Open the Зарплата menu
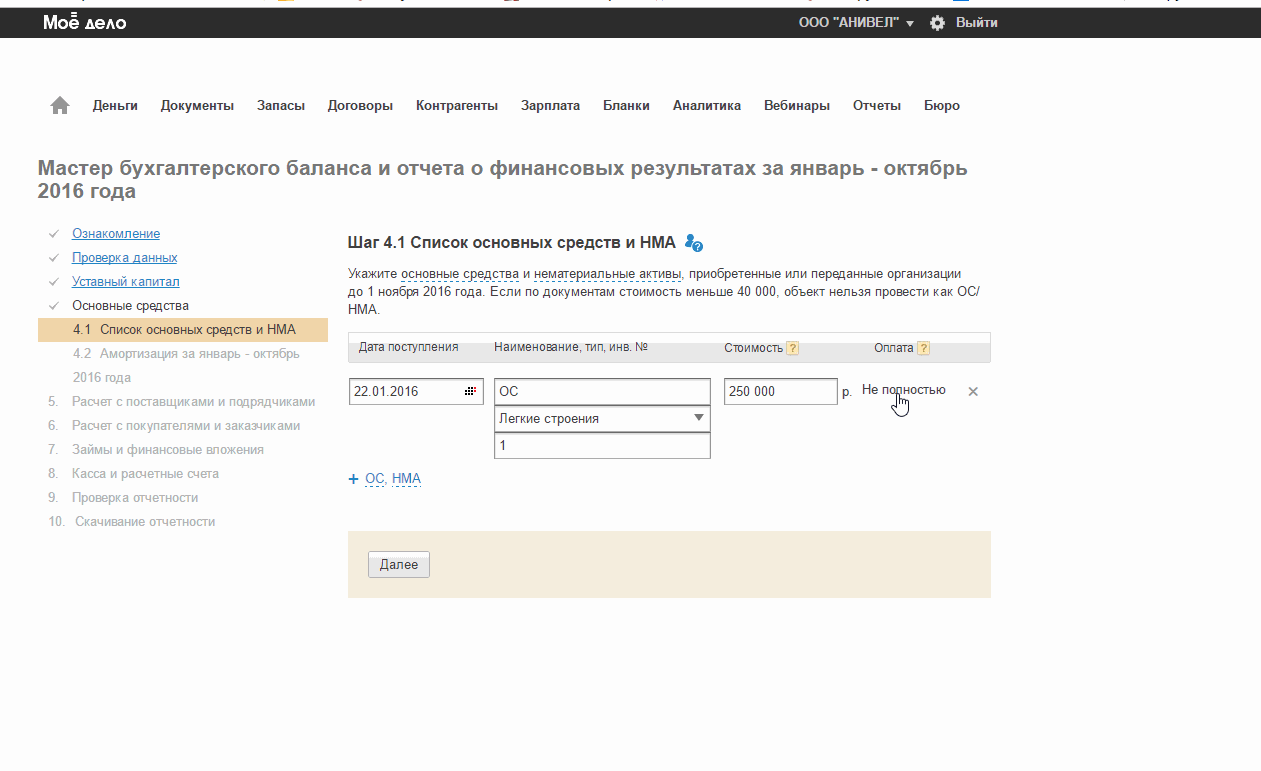The image size is (1261, 771). 550,105
